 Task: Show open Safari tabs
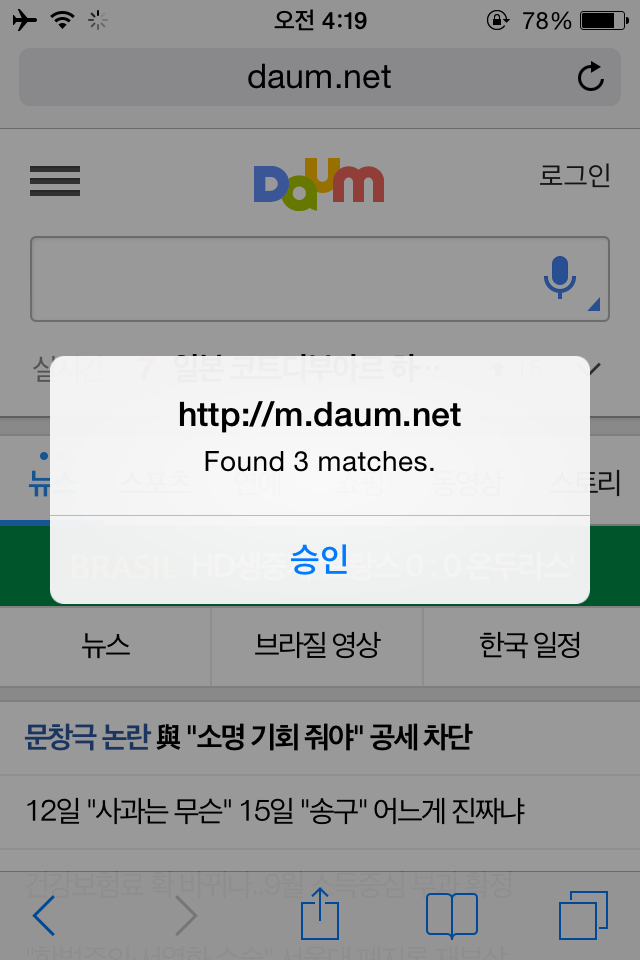click(x=583, y=915)
